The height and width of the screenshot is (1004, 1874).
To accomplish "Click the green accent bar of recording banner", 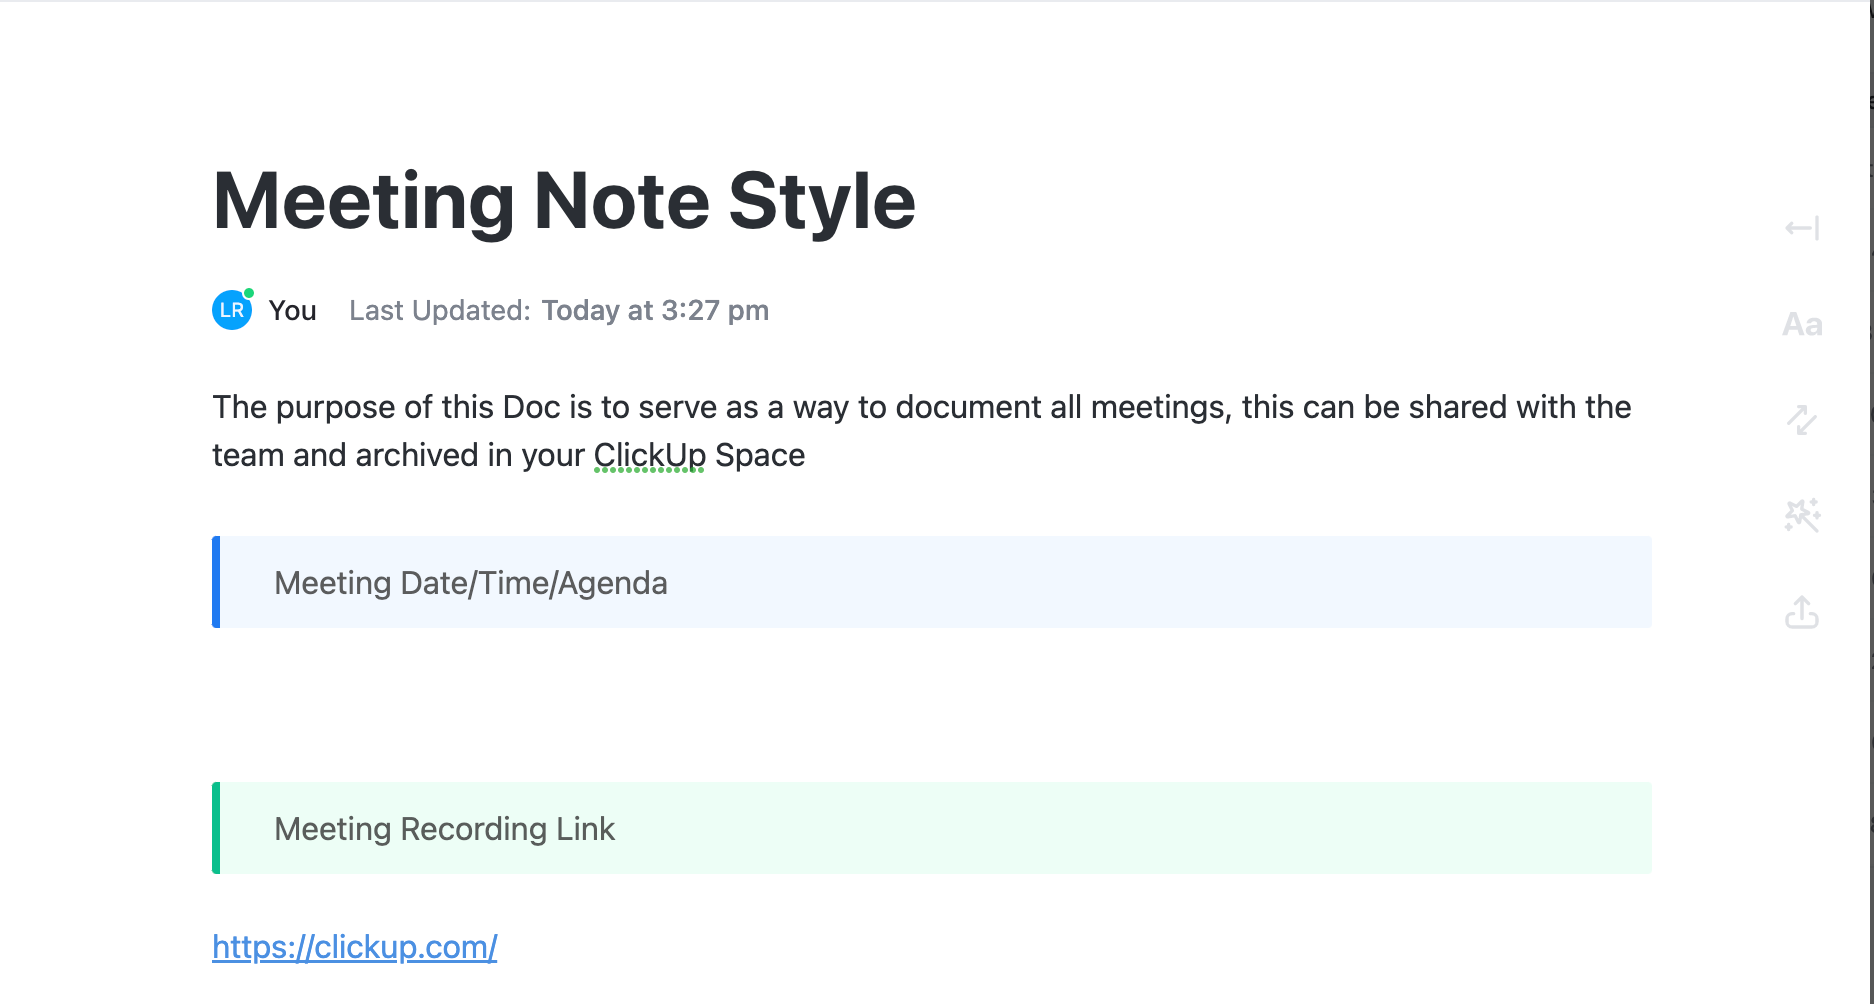I will [x=216, y=828].
